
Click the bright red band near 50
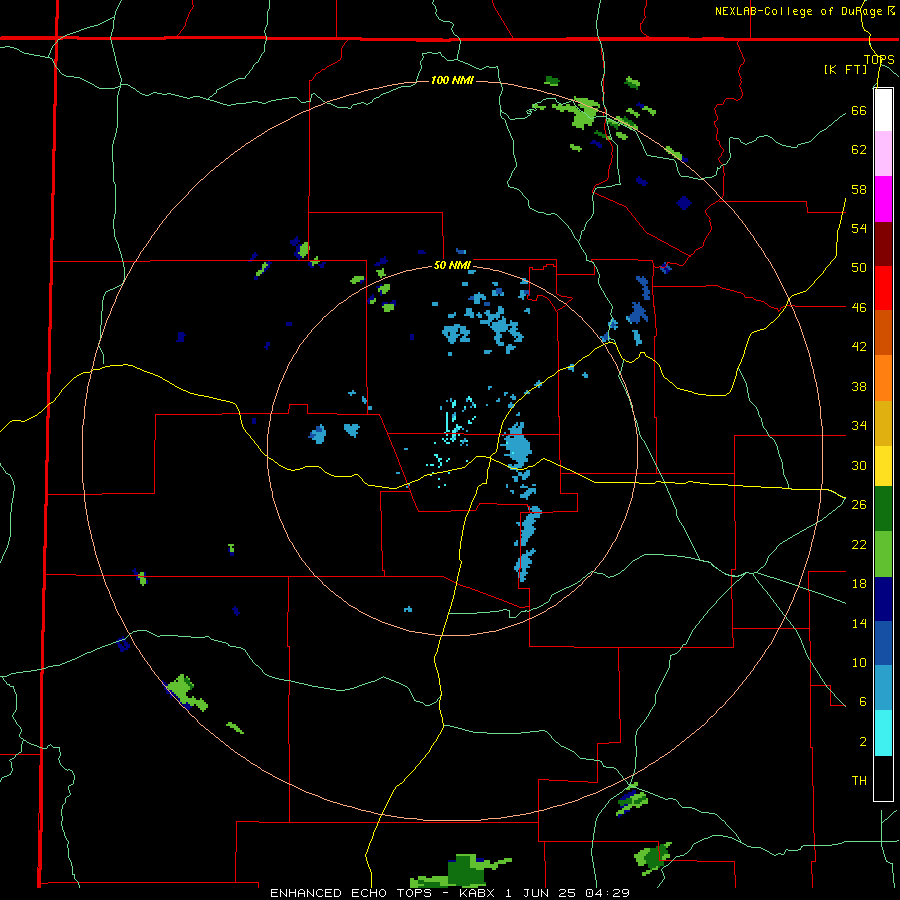tap(883, 288)
